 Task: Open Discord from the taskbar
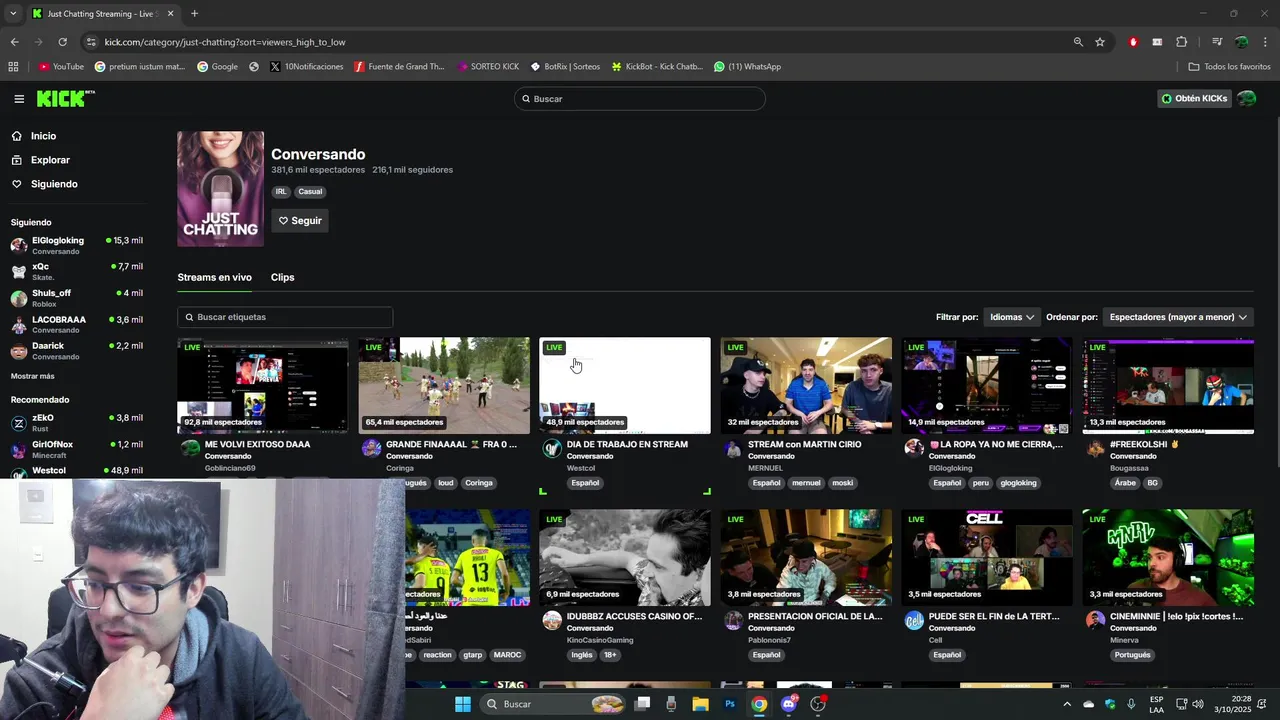[789, 704]
